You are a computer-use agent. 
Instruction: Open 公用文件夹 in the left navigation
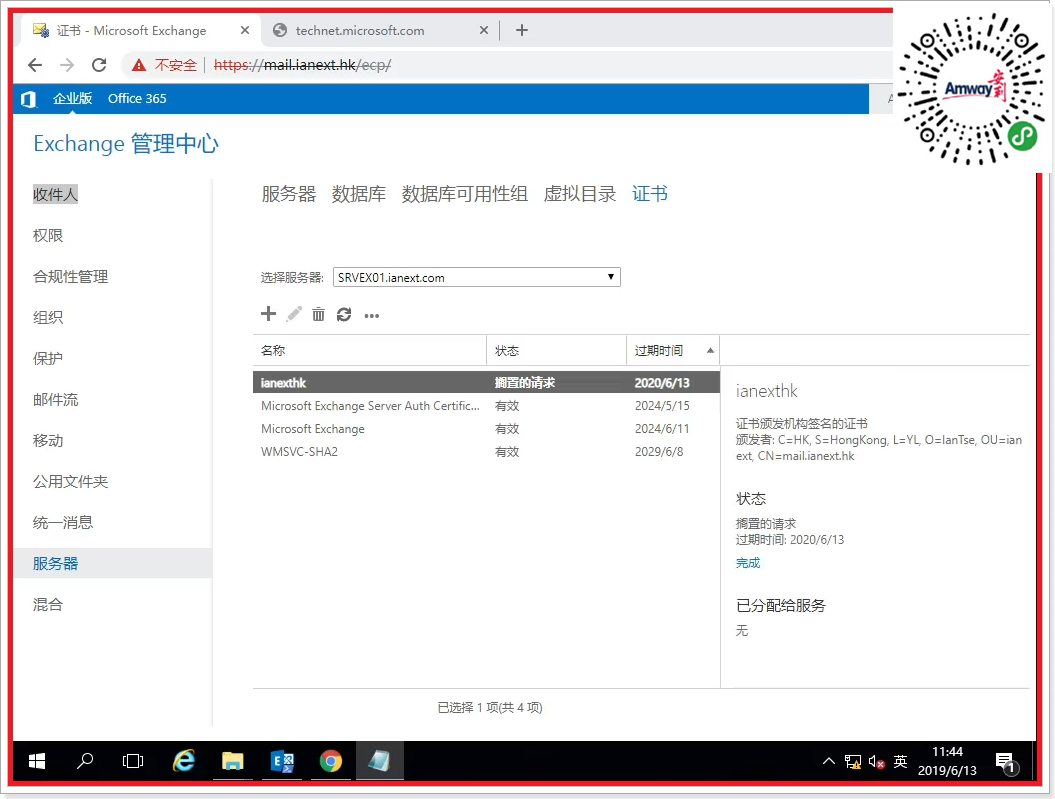tap(71, 482)
